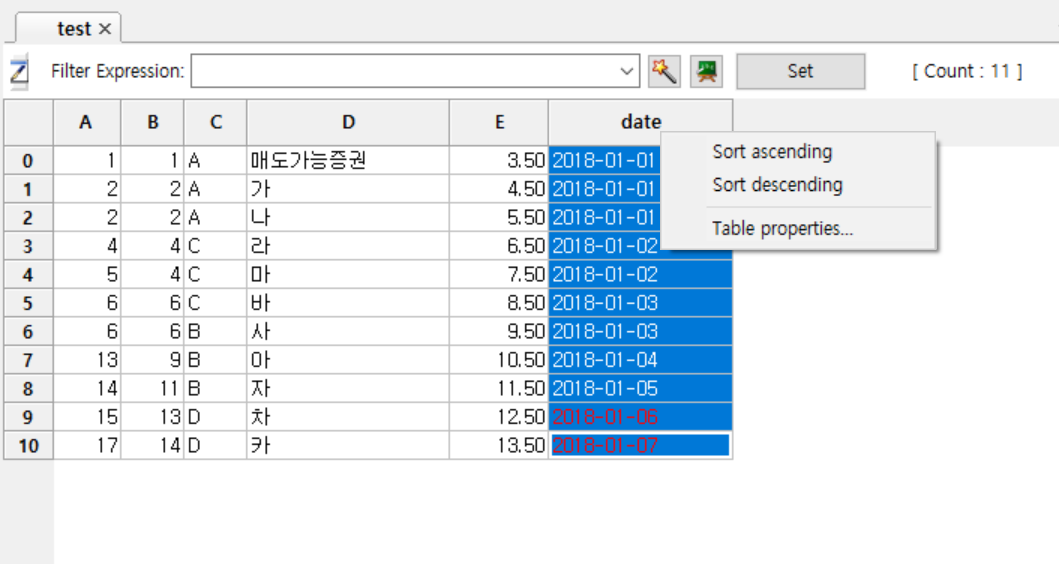Select row header 8
The width and height of the screenshot is (1059, 564).
[28, 388]
